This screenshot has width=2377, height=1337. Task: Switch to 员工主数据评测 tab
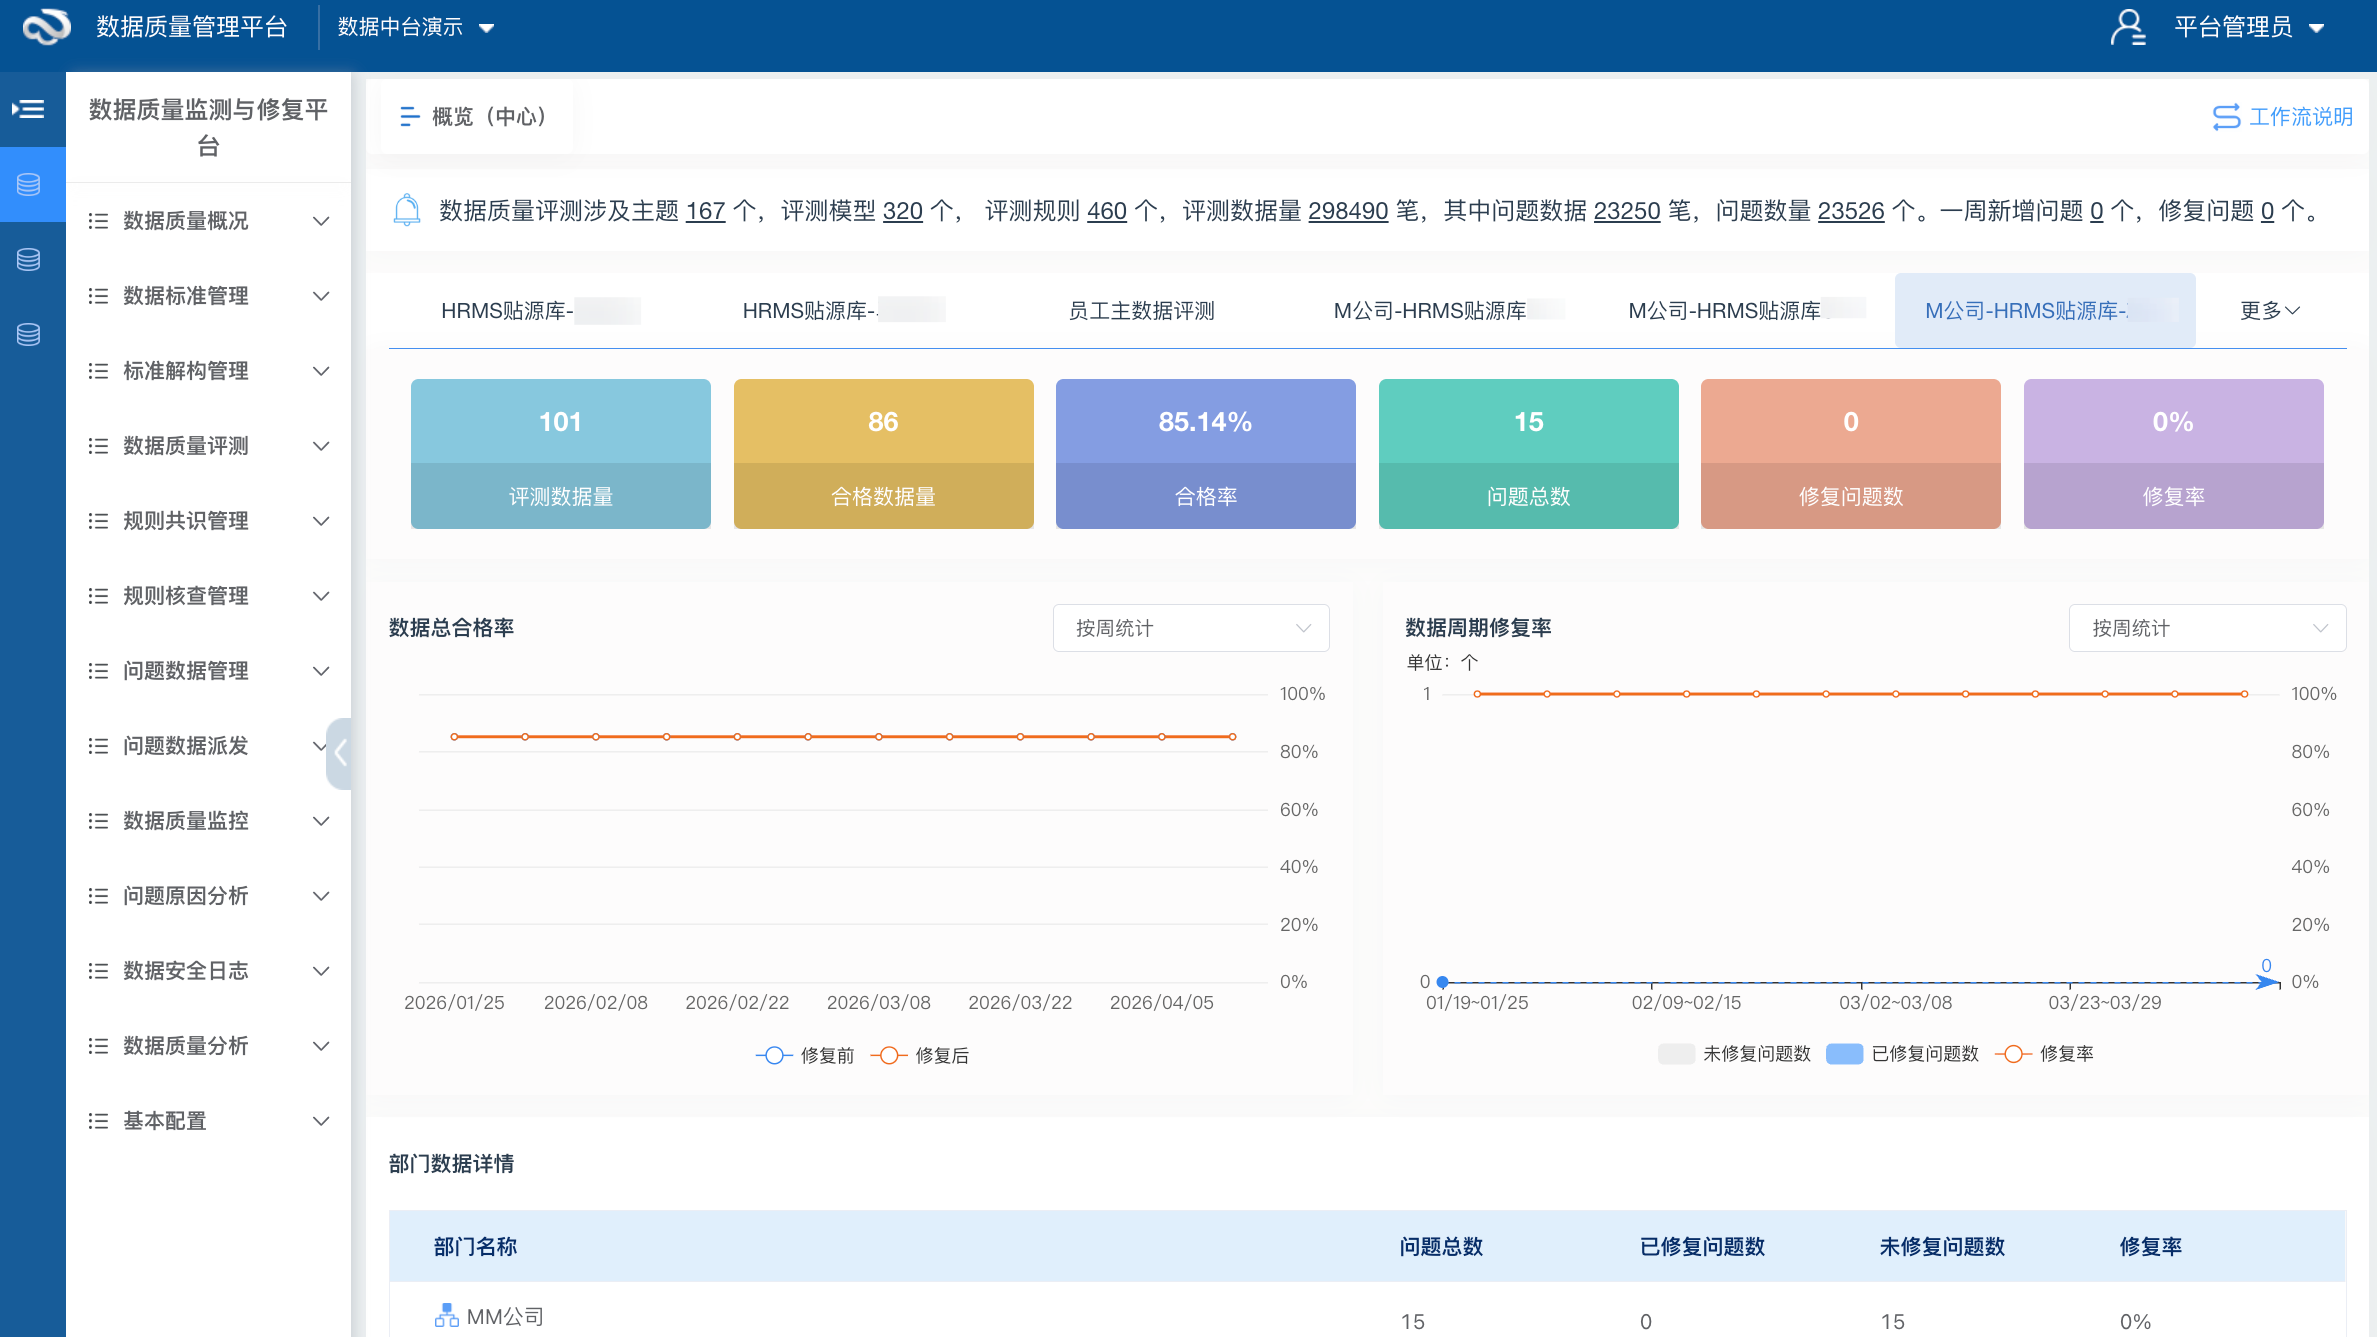point(1141,311)
